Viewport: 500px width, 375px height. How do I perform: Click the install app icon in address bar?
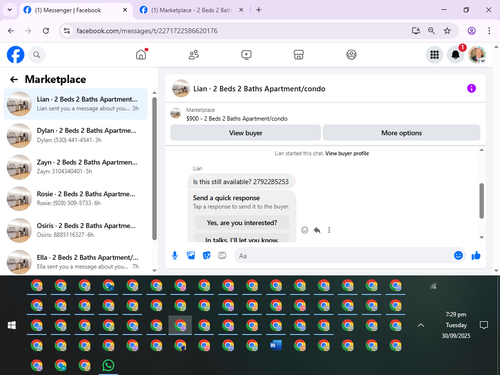coord(415,31)
